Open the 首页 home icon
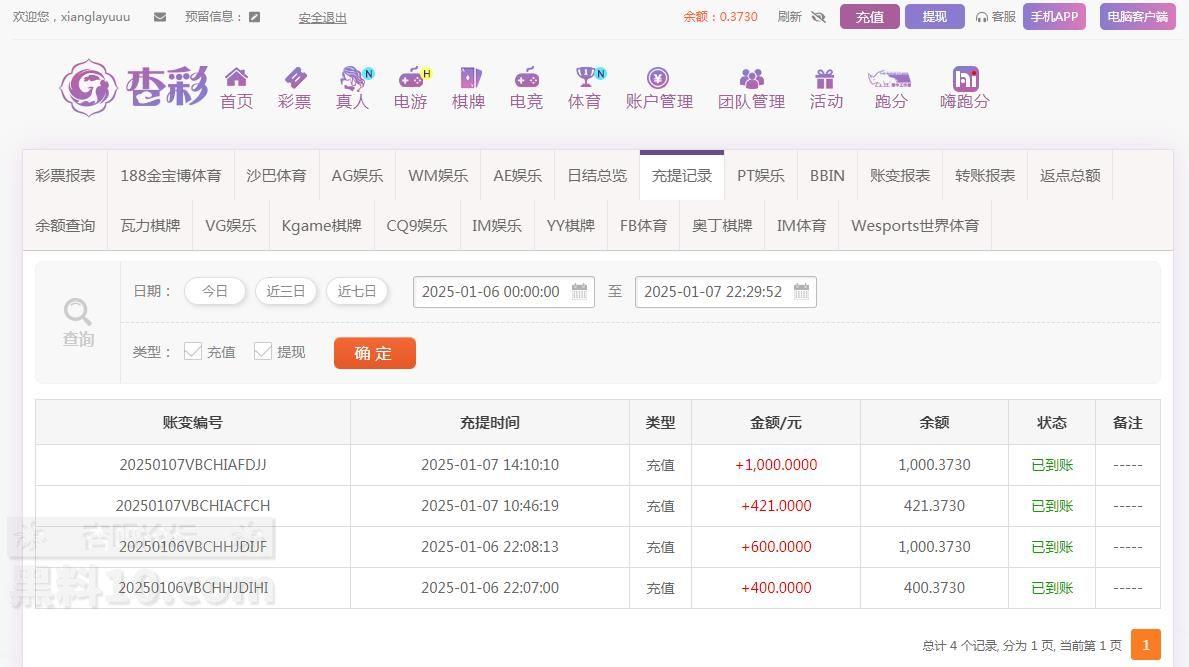 (x=237, y=77)
